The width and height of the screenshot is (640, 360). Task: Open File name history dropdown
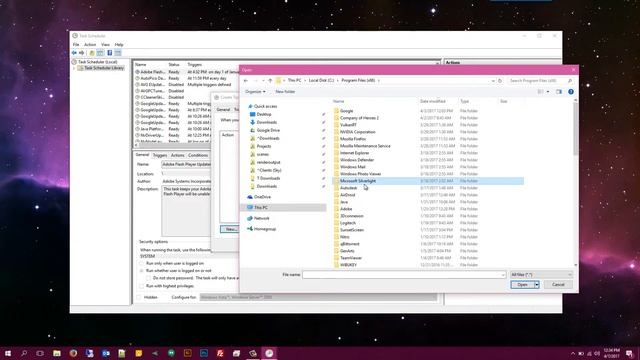pos(503,275)
